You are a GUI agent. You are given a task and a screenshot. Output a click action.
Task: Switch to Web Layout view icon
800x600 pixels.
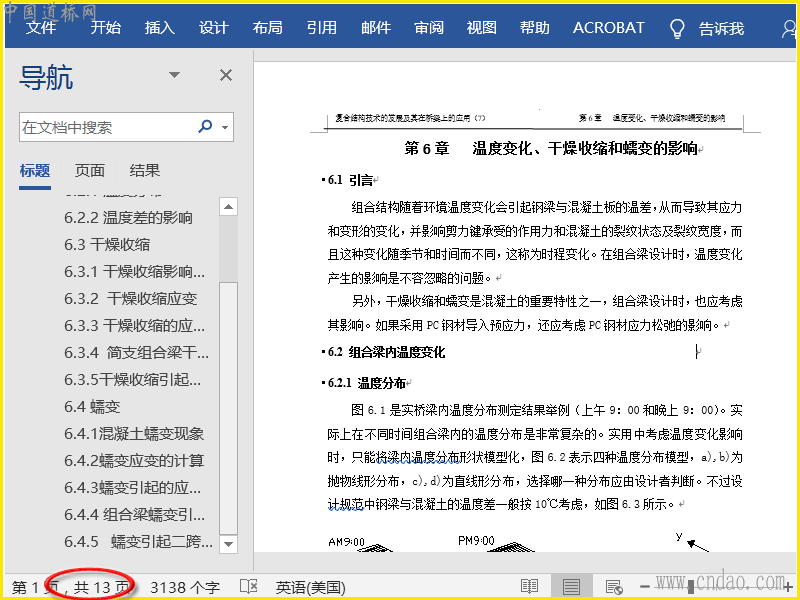point(614,587)
